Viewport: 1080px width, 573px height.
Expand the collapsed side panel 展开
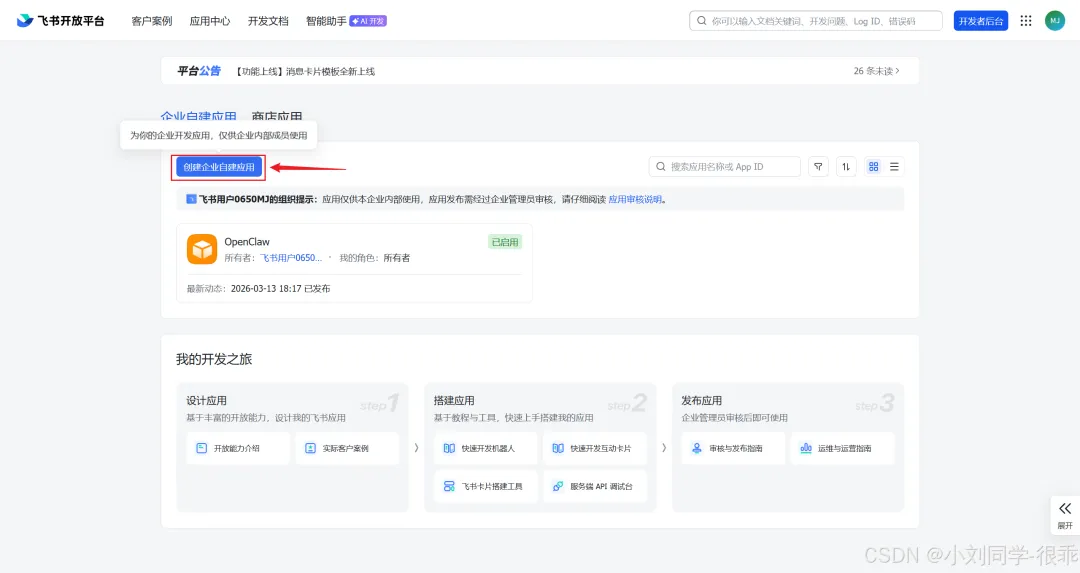point(1065,514)
